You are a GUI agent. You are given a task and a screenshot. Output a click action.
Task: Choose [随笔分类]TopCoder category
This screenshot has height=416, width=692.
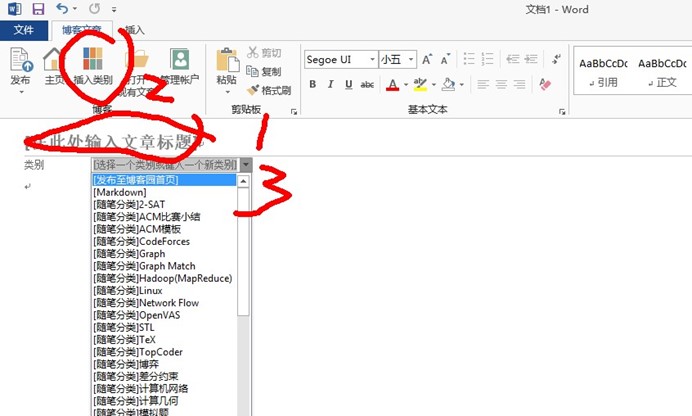tap(164, 352)
